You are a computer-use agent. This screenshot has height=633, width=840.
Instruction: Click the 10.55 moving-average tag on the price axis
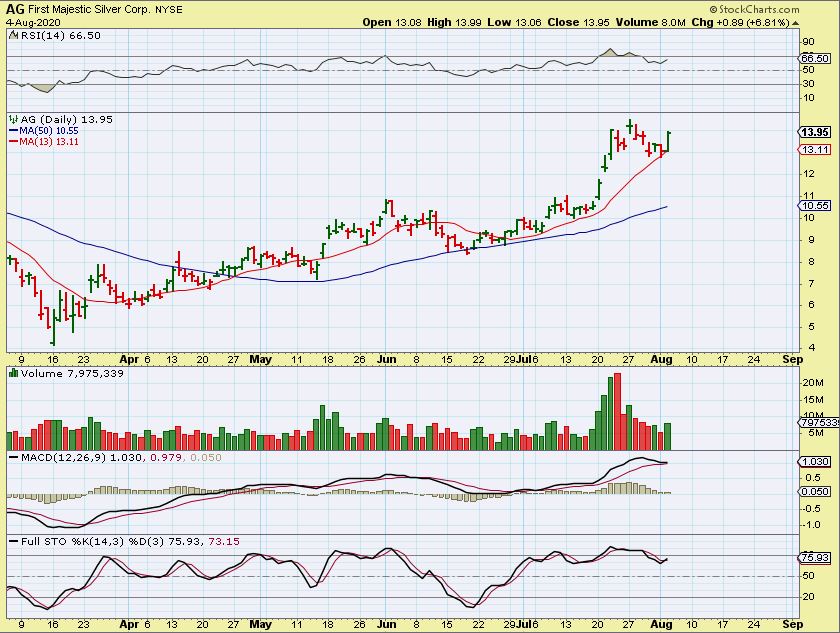815,206
